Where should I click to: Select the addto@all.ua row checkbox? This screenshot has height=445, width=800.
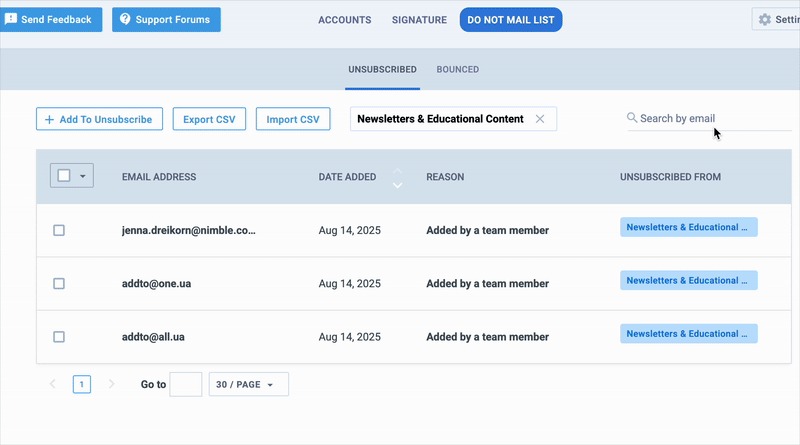pyautogui.click(x=59, y=337)
